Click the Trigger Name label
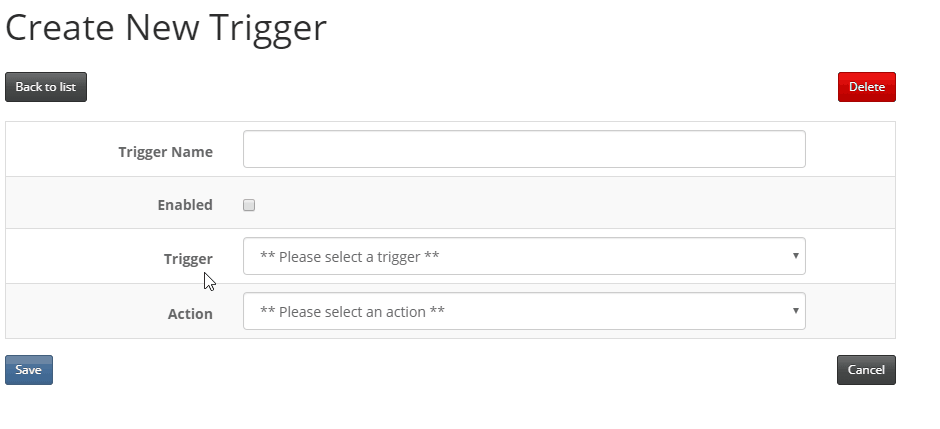940x429 pixels. pos(165,152)
